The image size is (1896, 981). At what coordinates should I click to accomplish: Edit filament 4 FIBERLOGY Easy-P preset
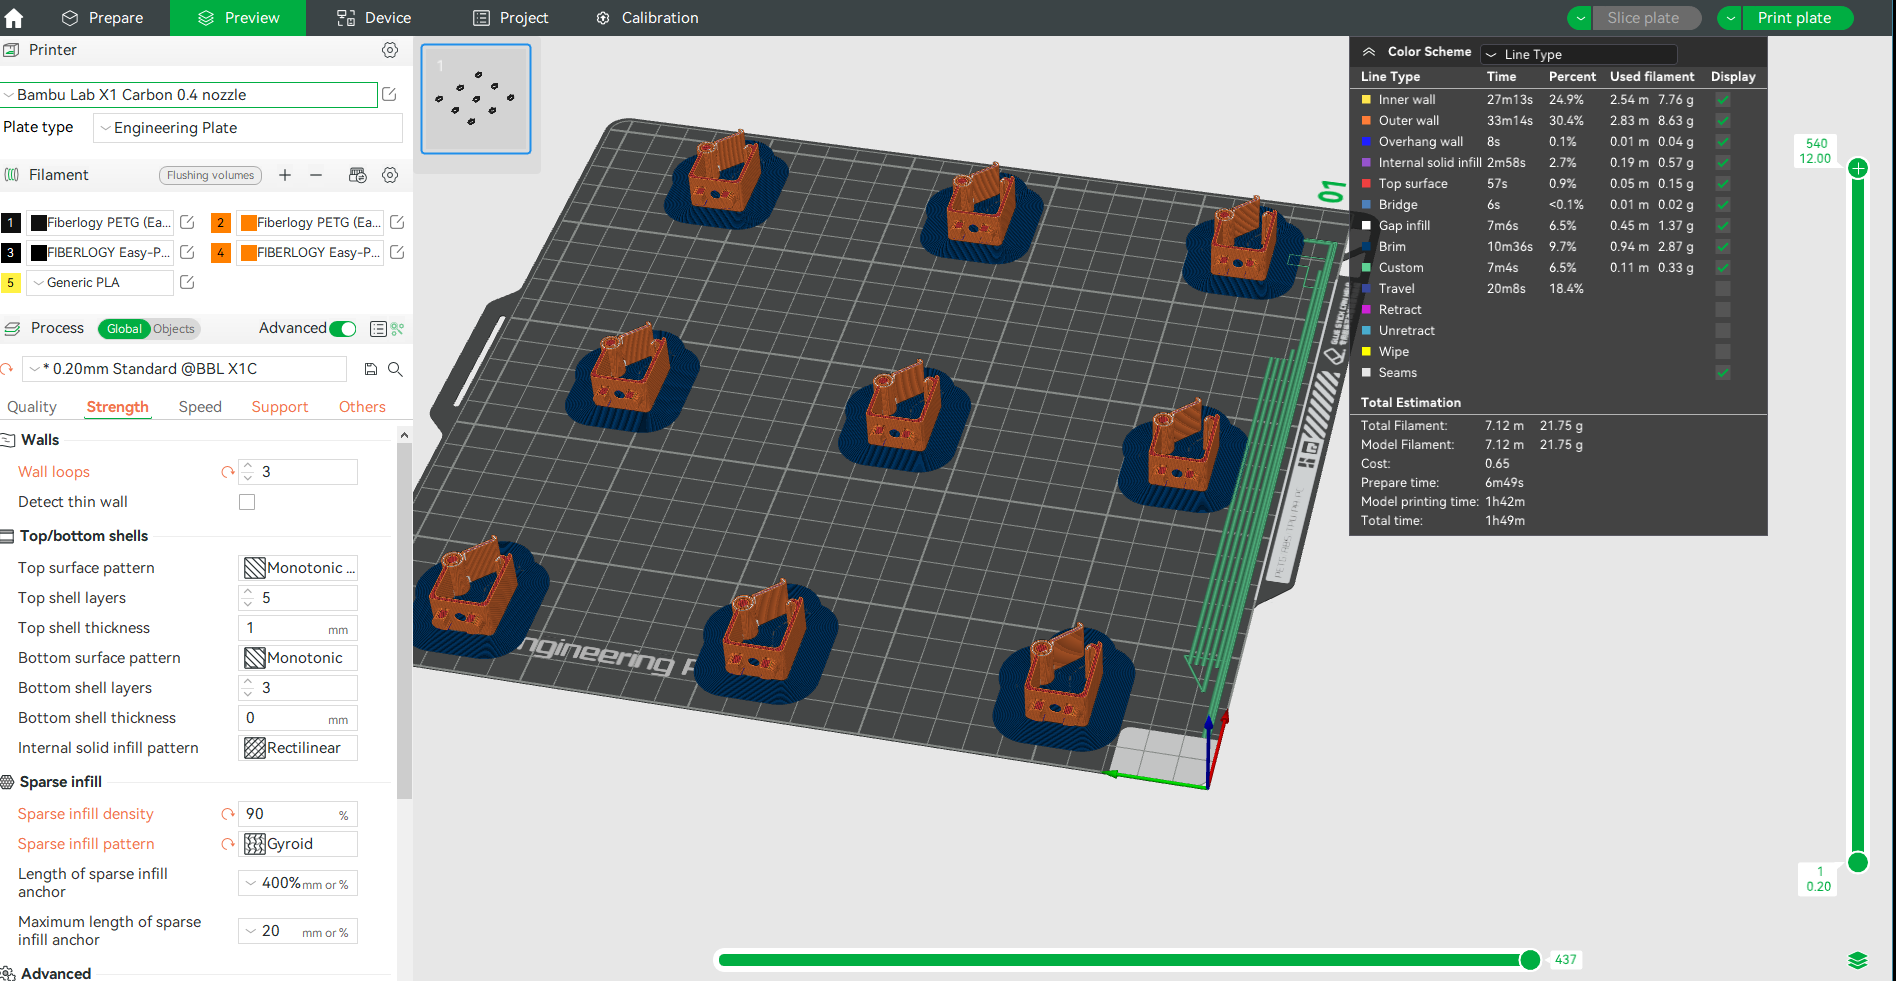(x=397, y=252)
